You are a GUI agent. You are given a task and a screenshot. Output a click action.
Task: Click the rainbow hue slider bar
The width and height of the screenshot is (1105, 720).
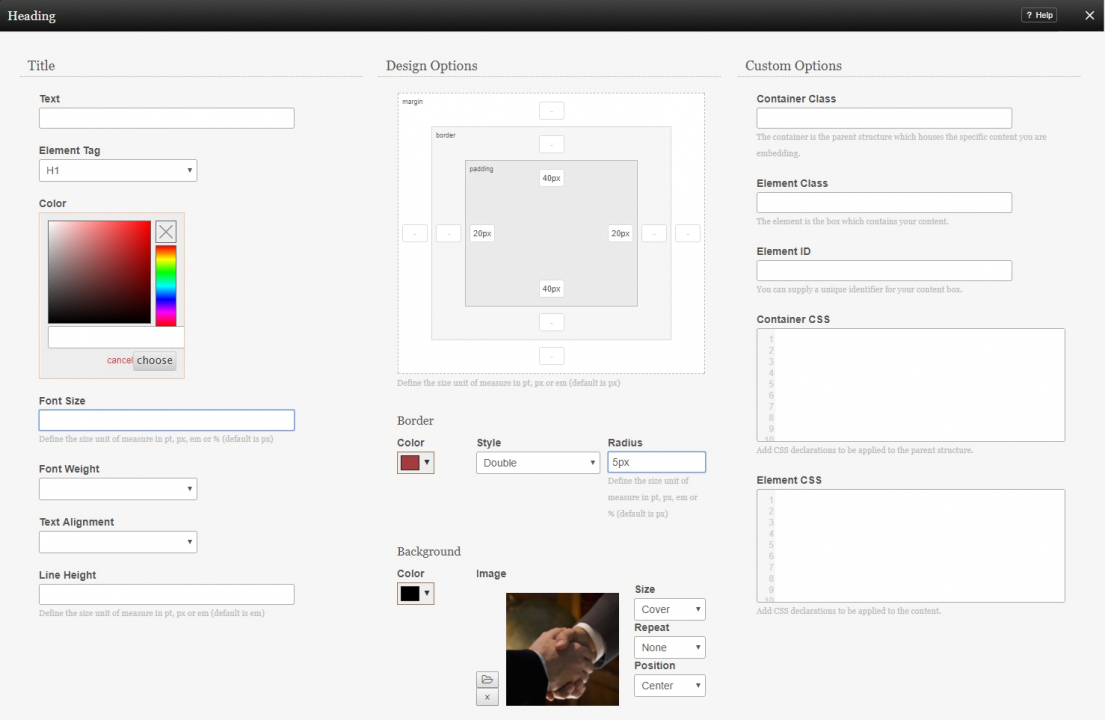[166, 286]
